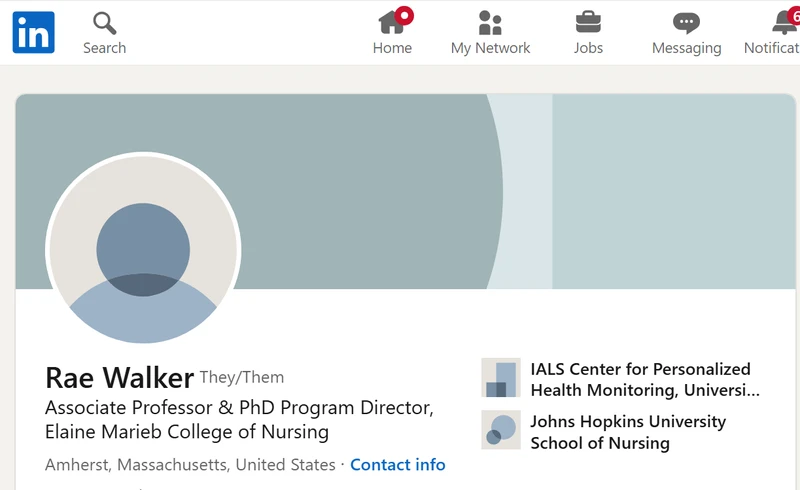Open Notifications bell icon
Screen dimensions: 800x490
pos(785,22)
